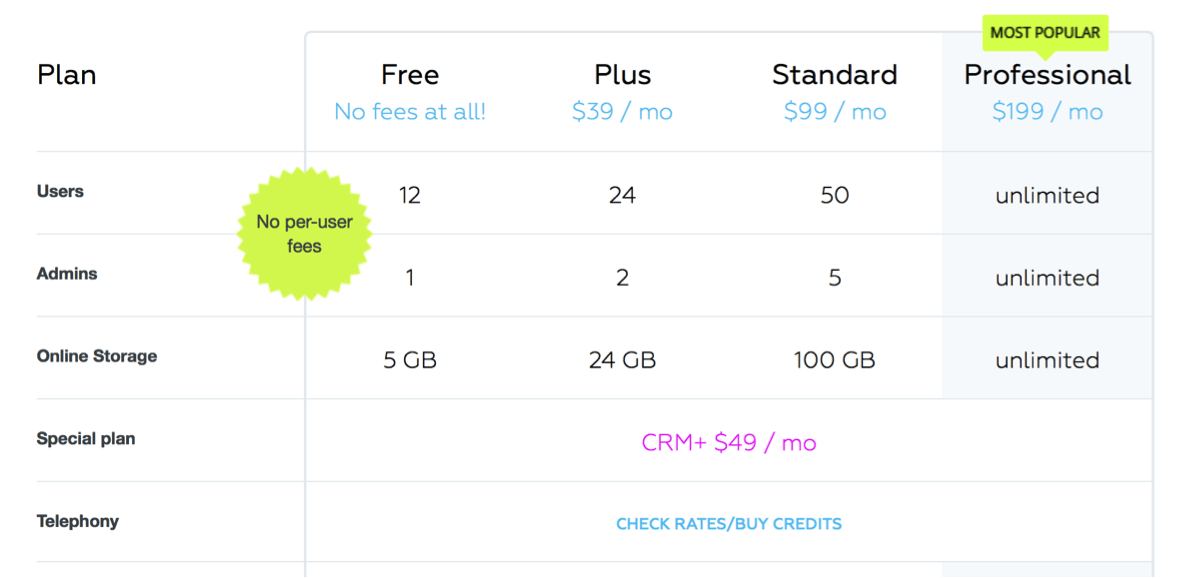Click the 24 GB storage value

[x=623, y=361]
